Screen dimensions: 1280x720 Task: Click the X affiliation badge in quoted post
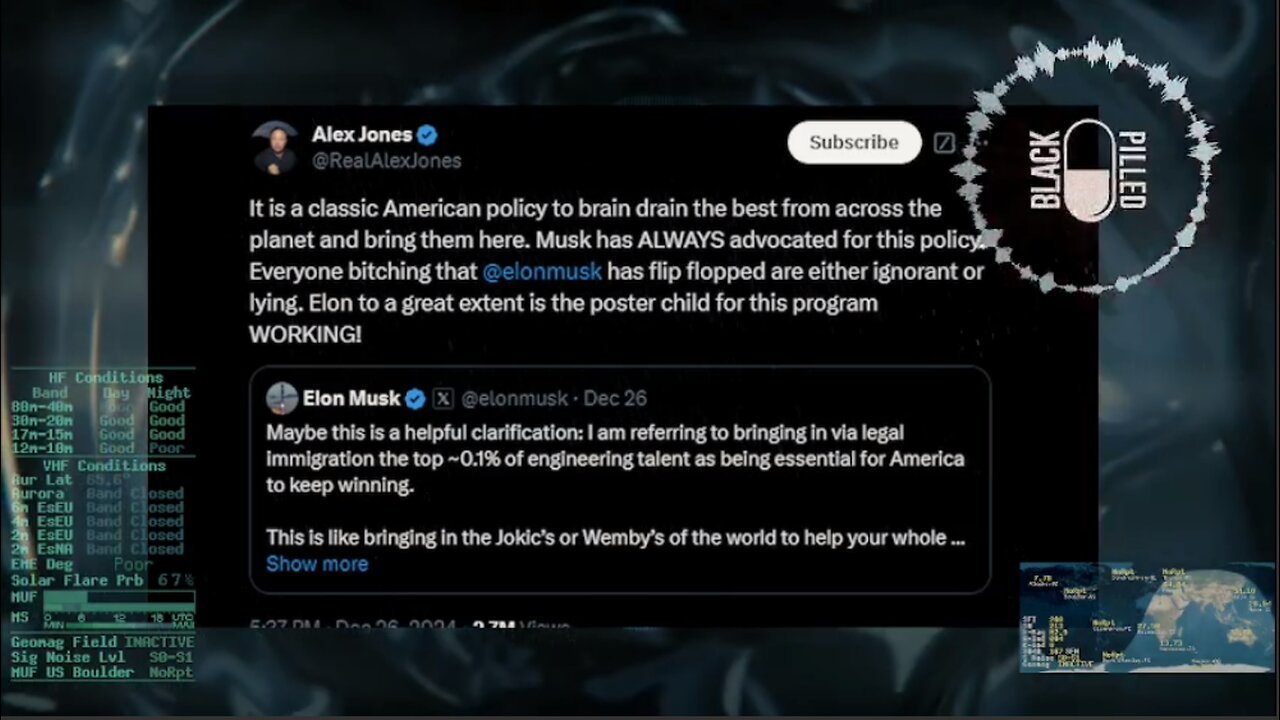pos(443,399)
